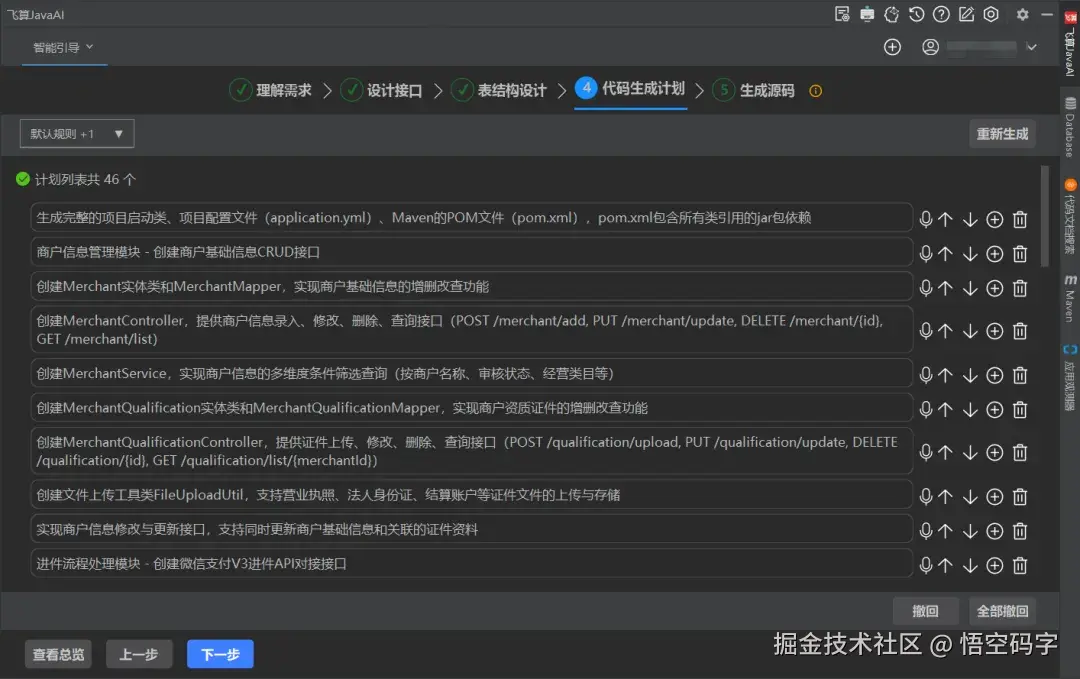Open the 默认规则 +1 rules dropdown

[76, 133]
